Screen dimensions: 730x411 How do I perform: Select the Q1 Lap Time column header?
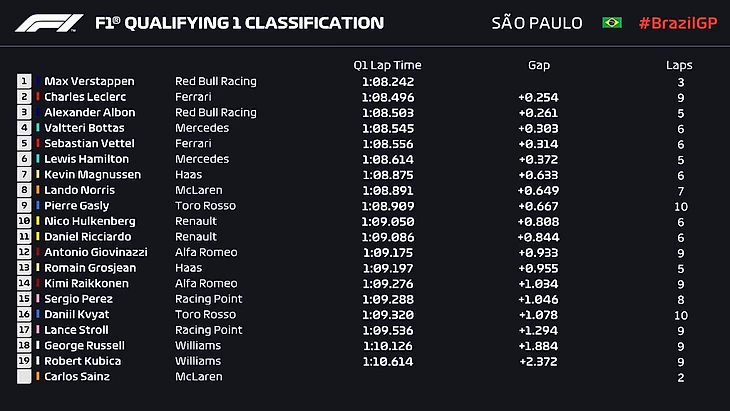pyautogui.click(x=387, y=65)
